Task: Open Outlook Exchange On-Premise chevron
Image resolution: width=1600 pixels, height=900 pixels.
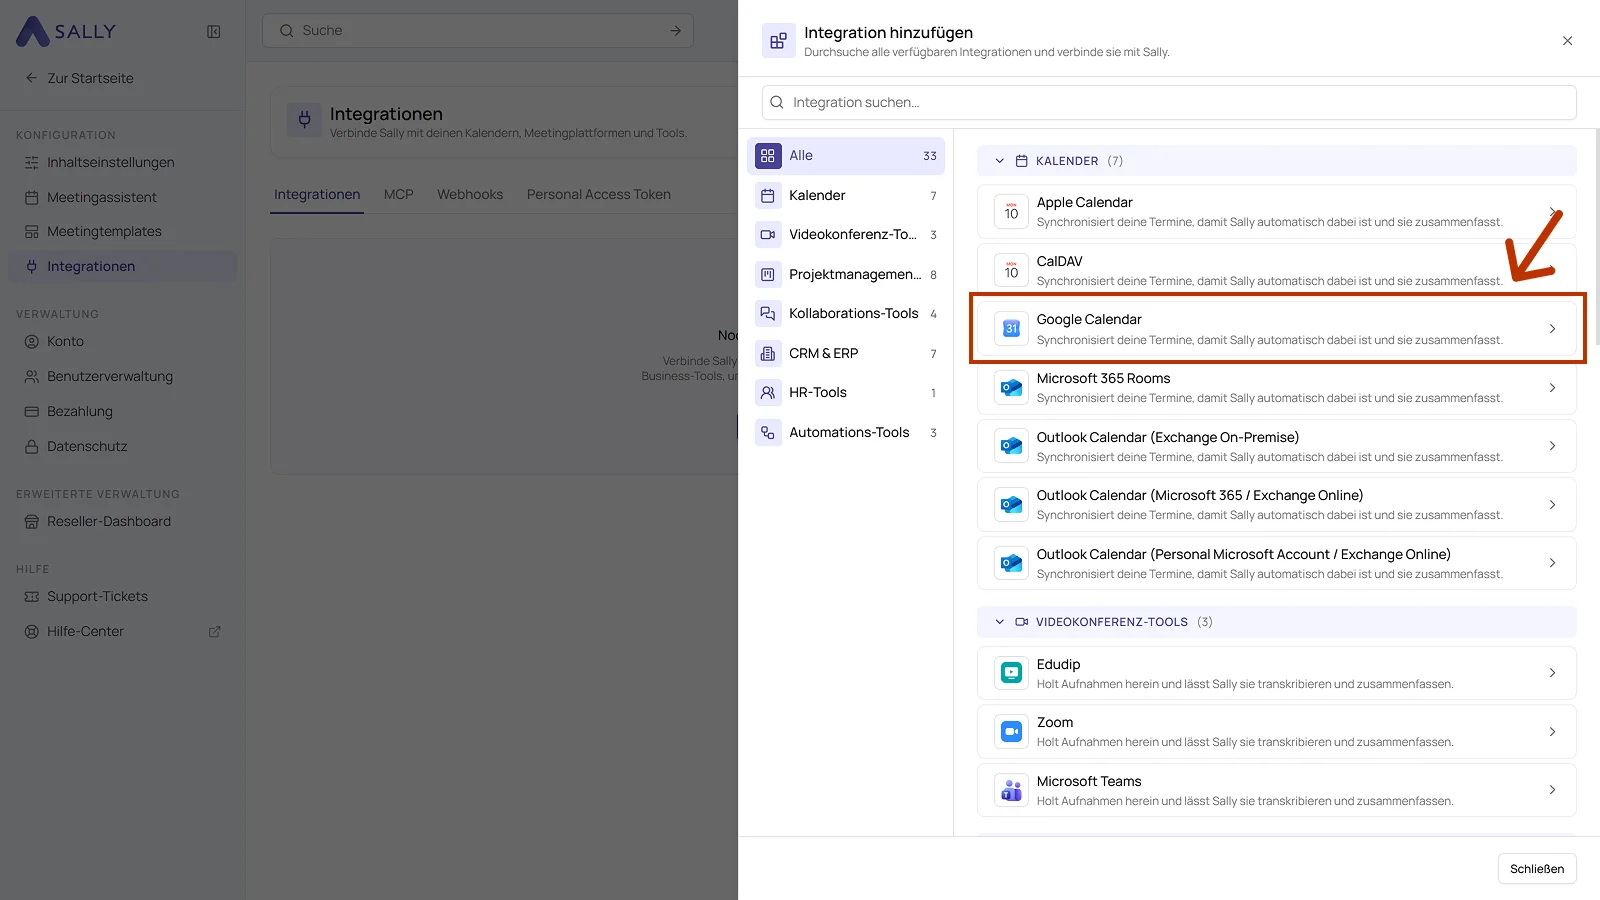Action: click(x=1552, y=446)
